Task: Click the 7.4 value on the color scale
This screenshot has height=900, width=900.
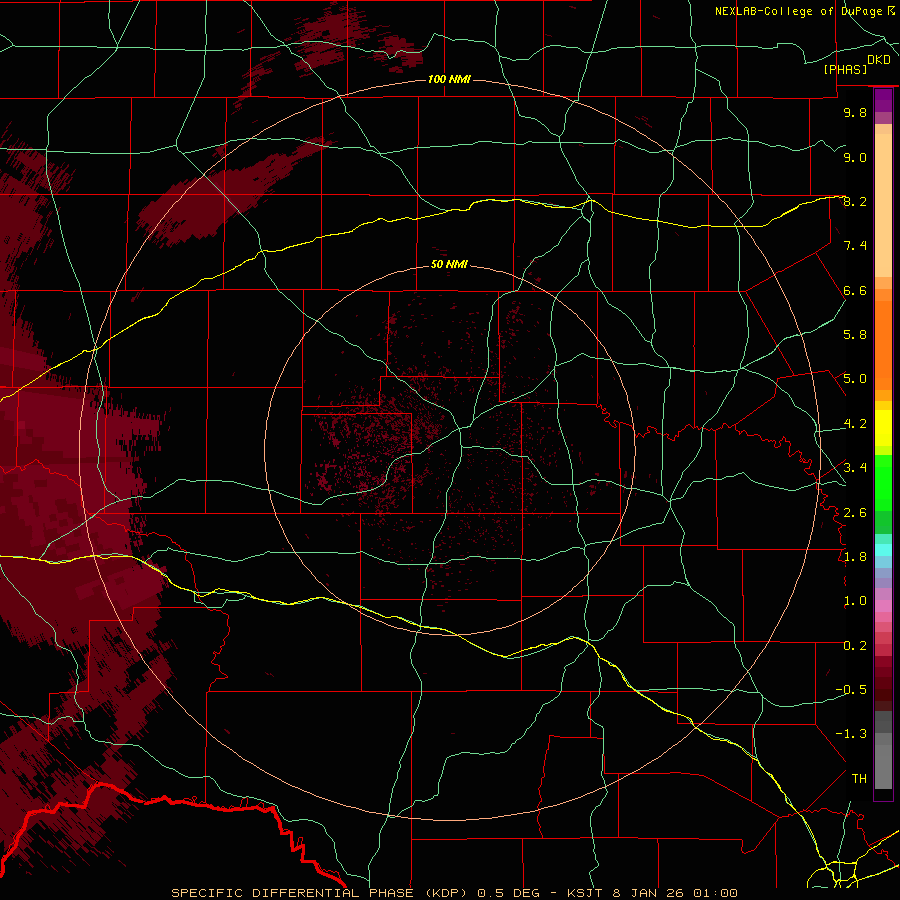Action: [855, 246]
